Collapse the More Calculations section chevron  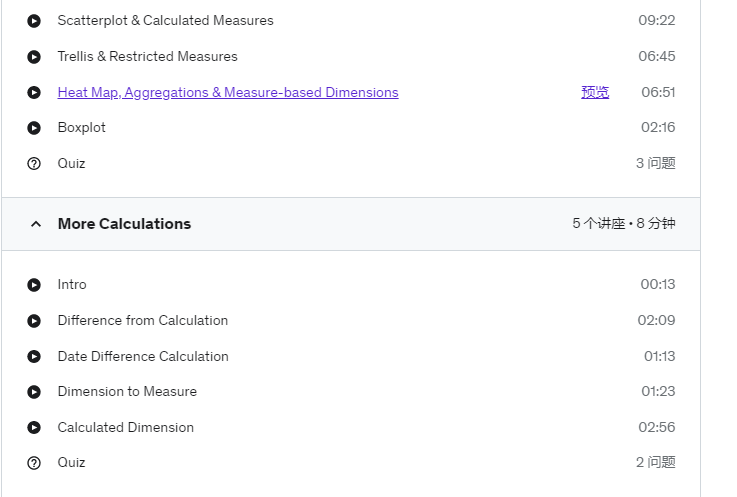pos(36,224)
